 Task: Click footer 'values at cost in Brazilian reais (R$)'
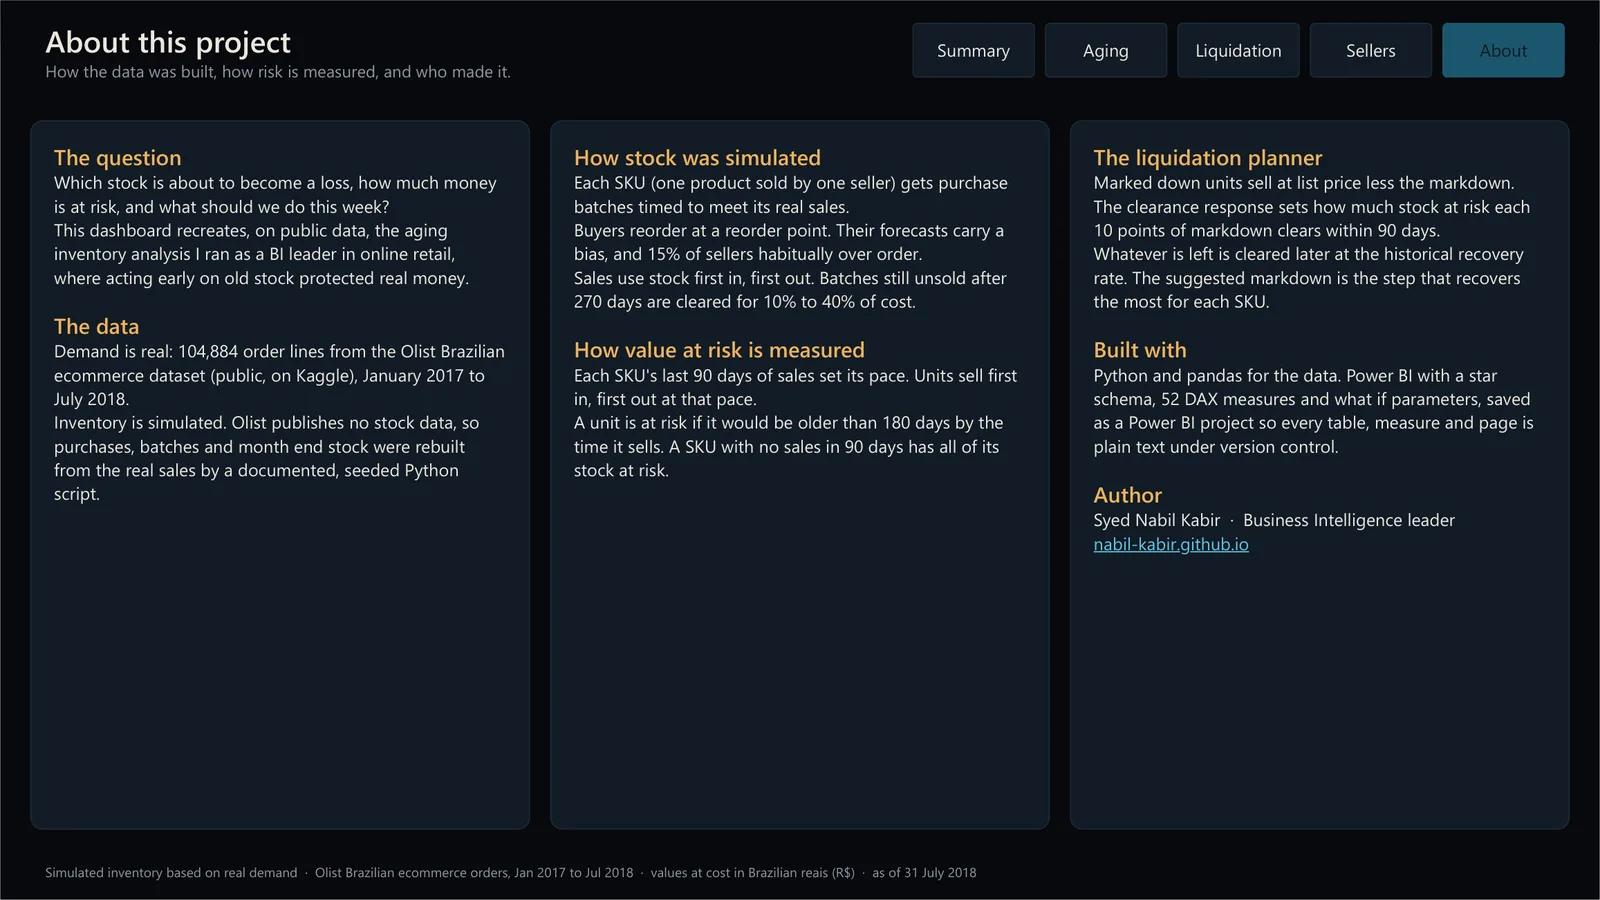pyautogui.click(x=752, y=873)
